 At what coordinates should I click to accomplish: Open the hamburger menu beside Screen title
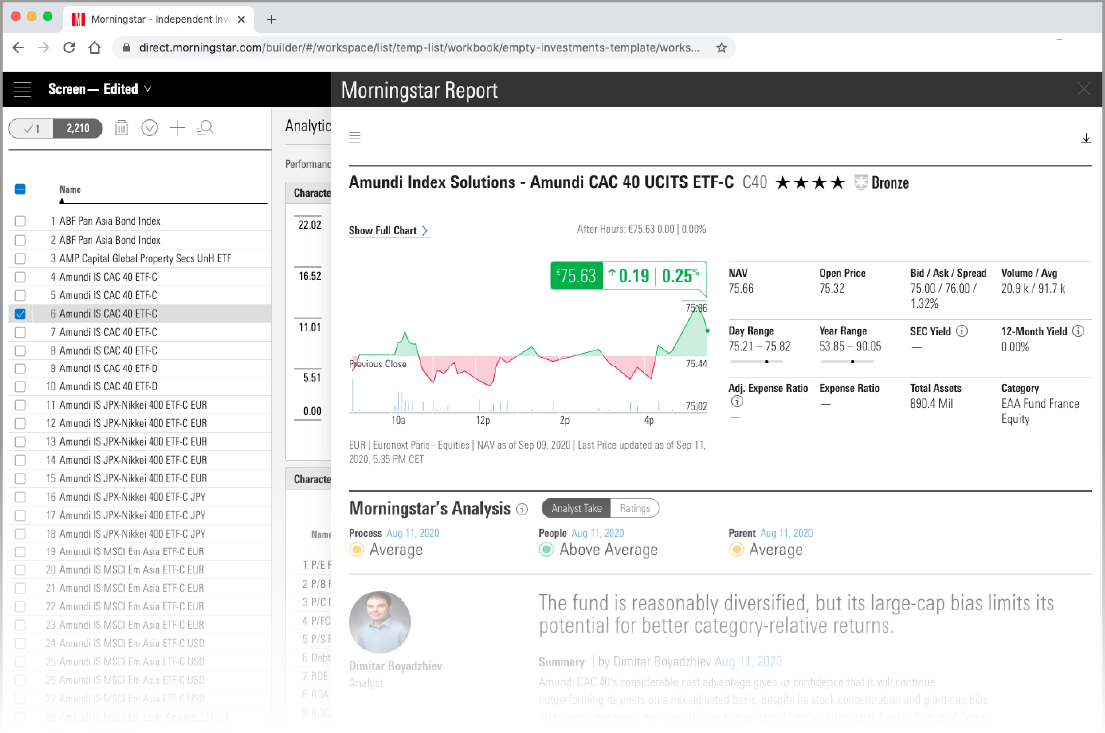pos(22,89)
